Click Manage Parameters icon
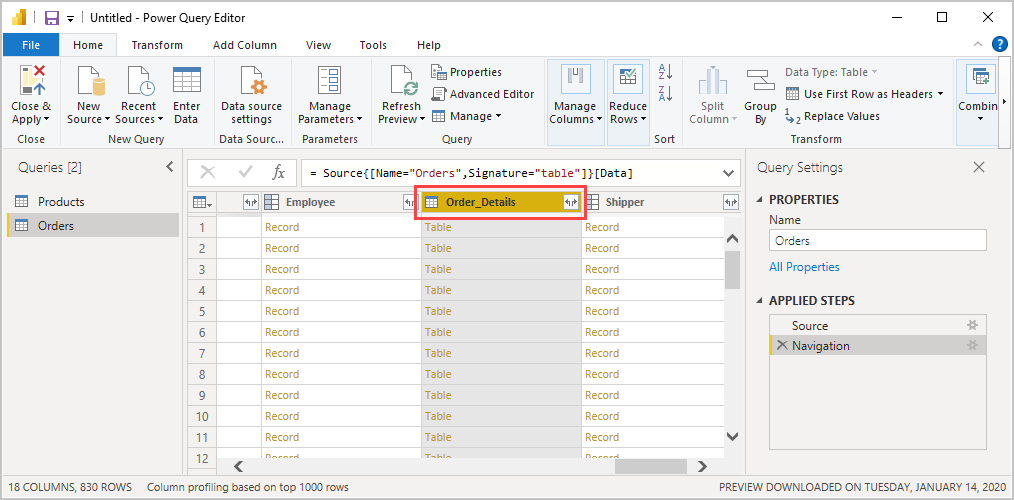The height and width of the screenshot is (500, 1014). [x=330, y=80]
